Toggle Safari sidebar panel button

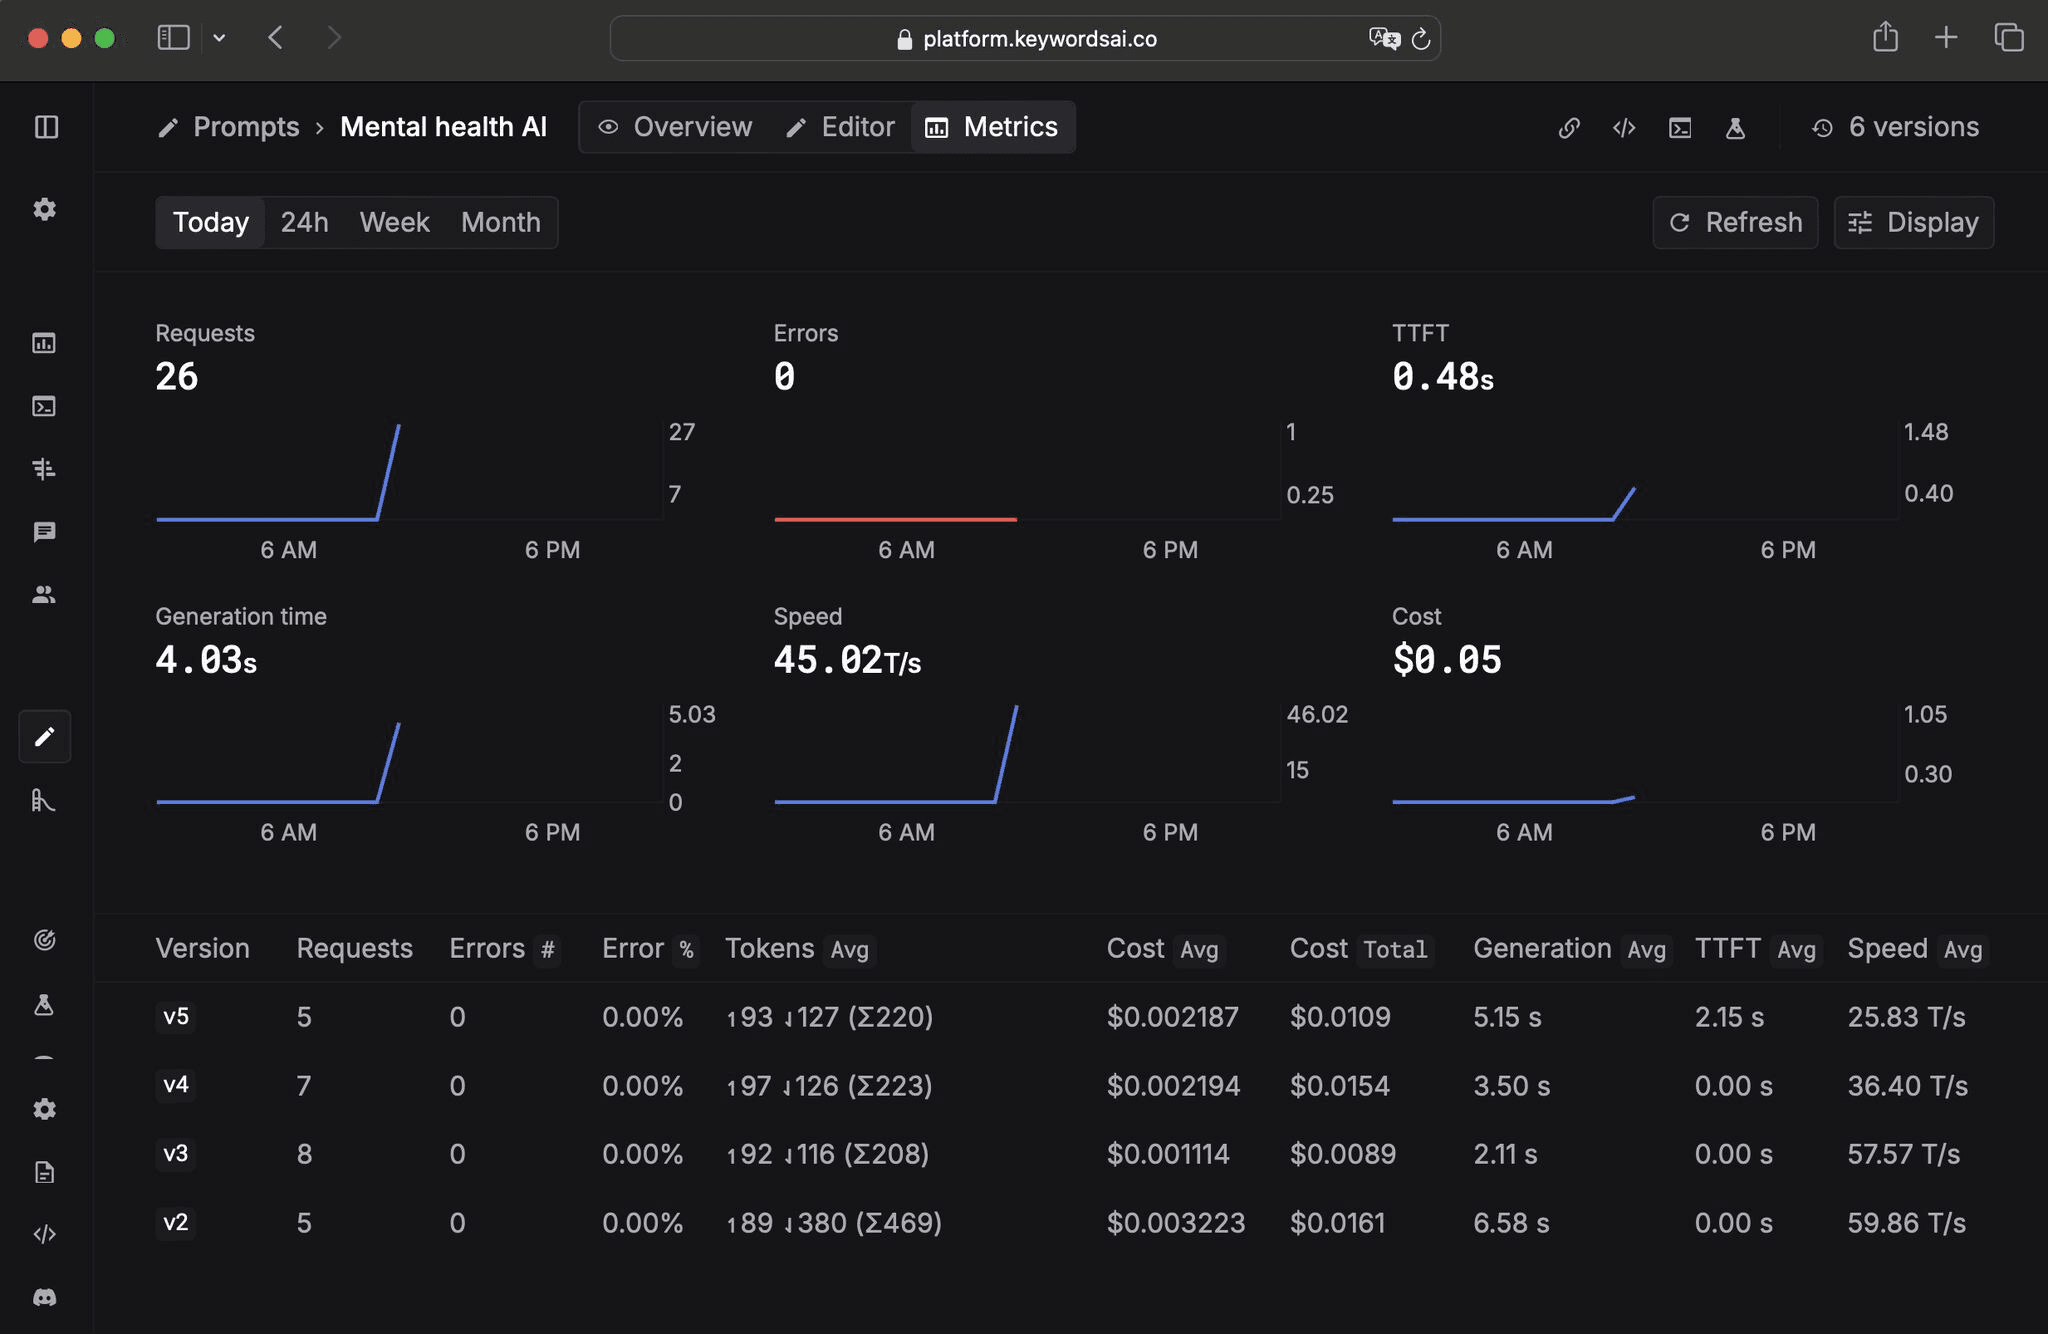tap(173, 38)
